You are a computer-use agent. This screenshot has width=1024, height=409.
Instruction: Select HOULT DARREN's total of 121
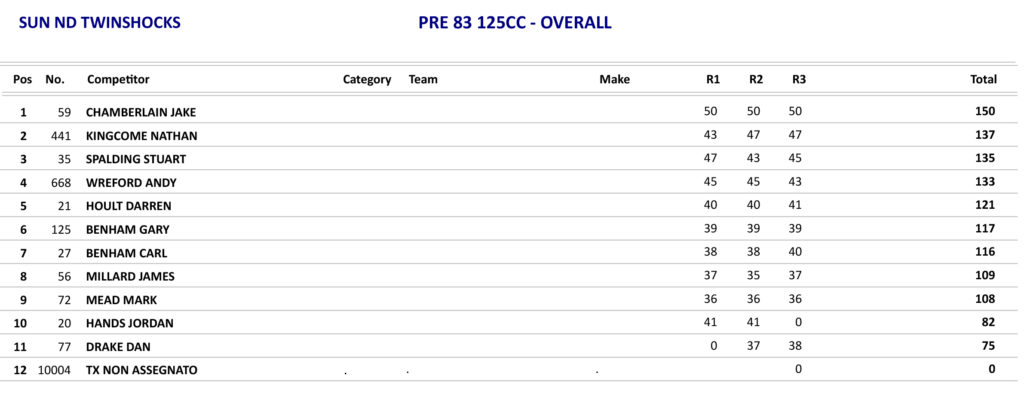[x=985, y=206]
